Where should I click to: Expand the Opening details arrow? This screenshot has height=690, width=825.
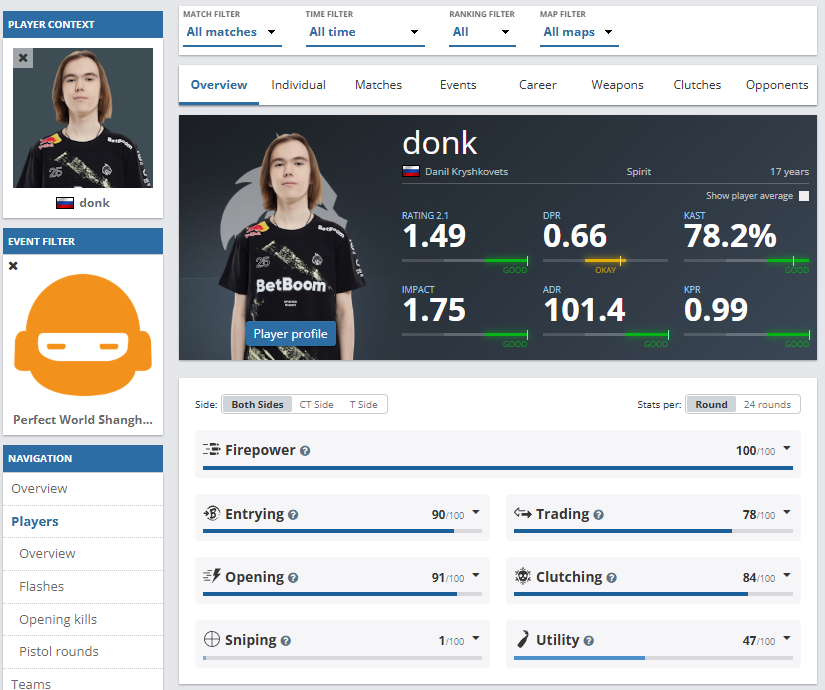click(476, 575)
